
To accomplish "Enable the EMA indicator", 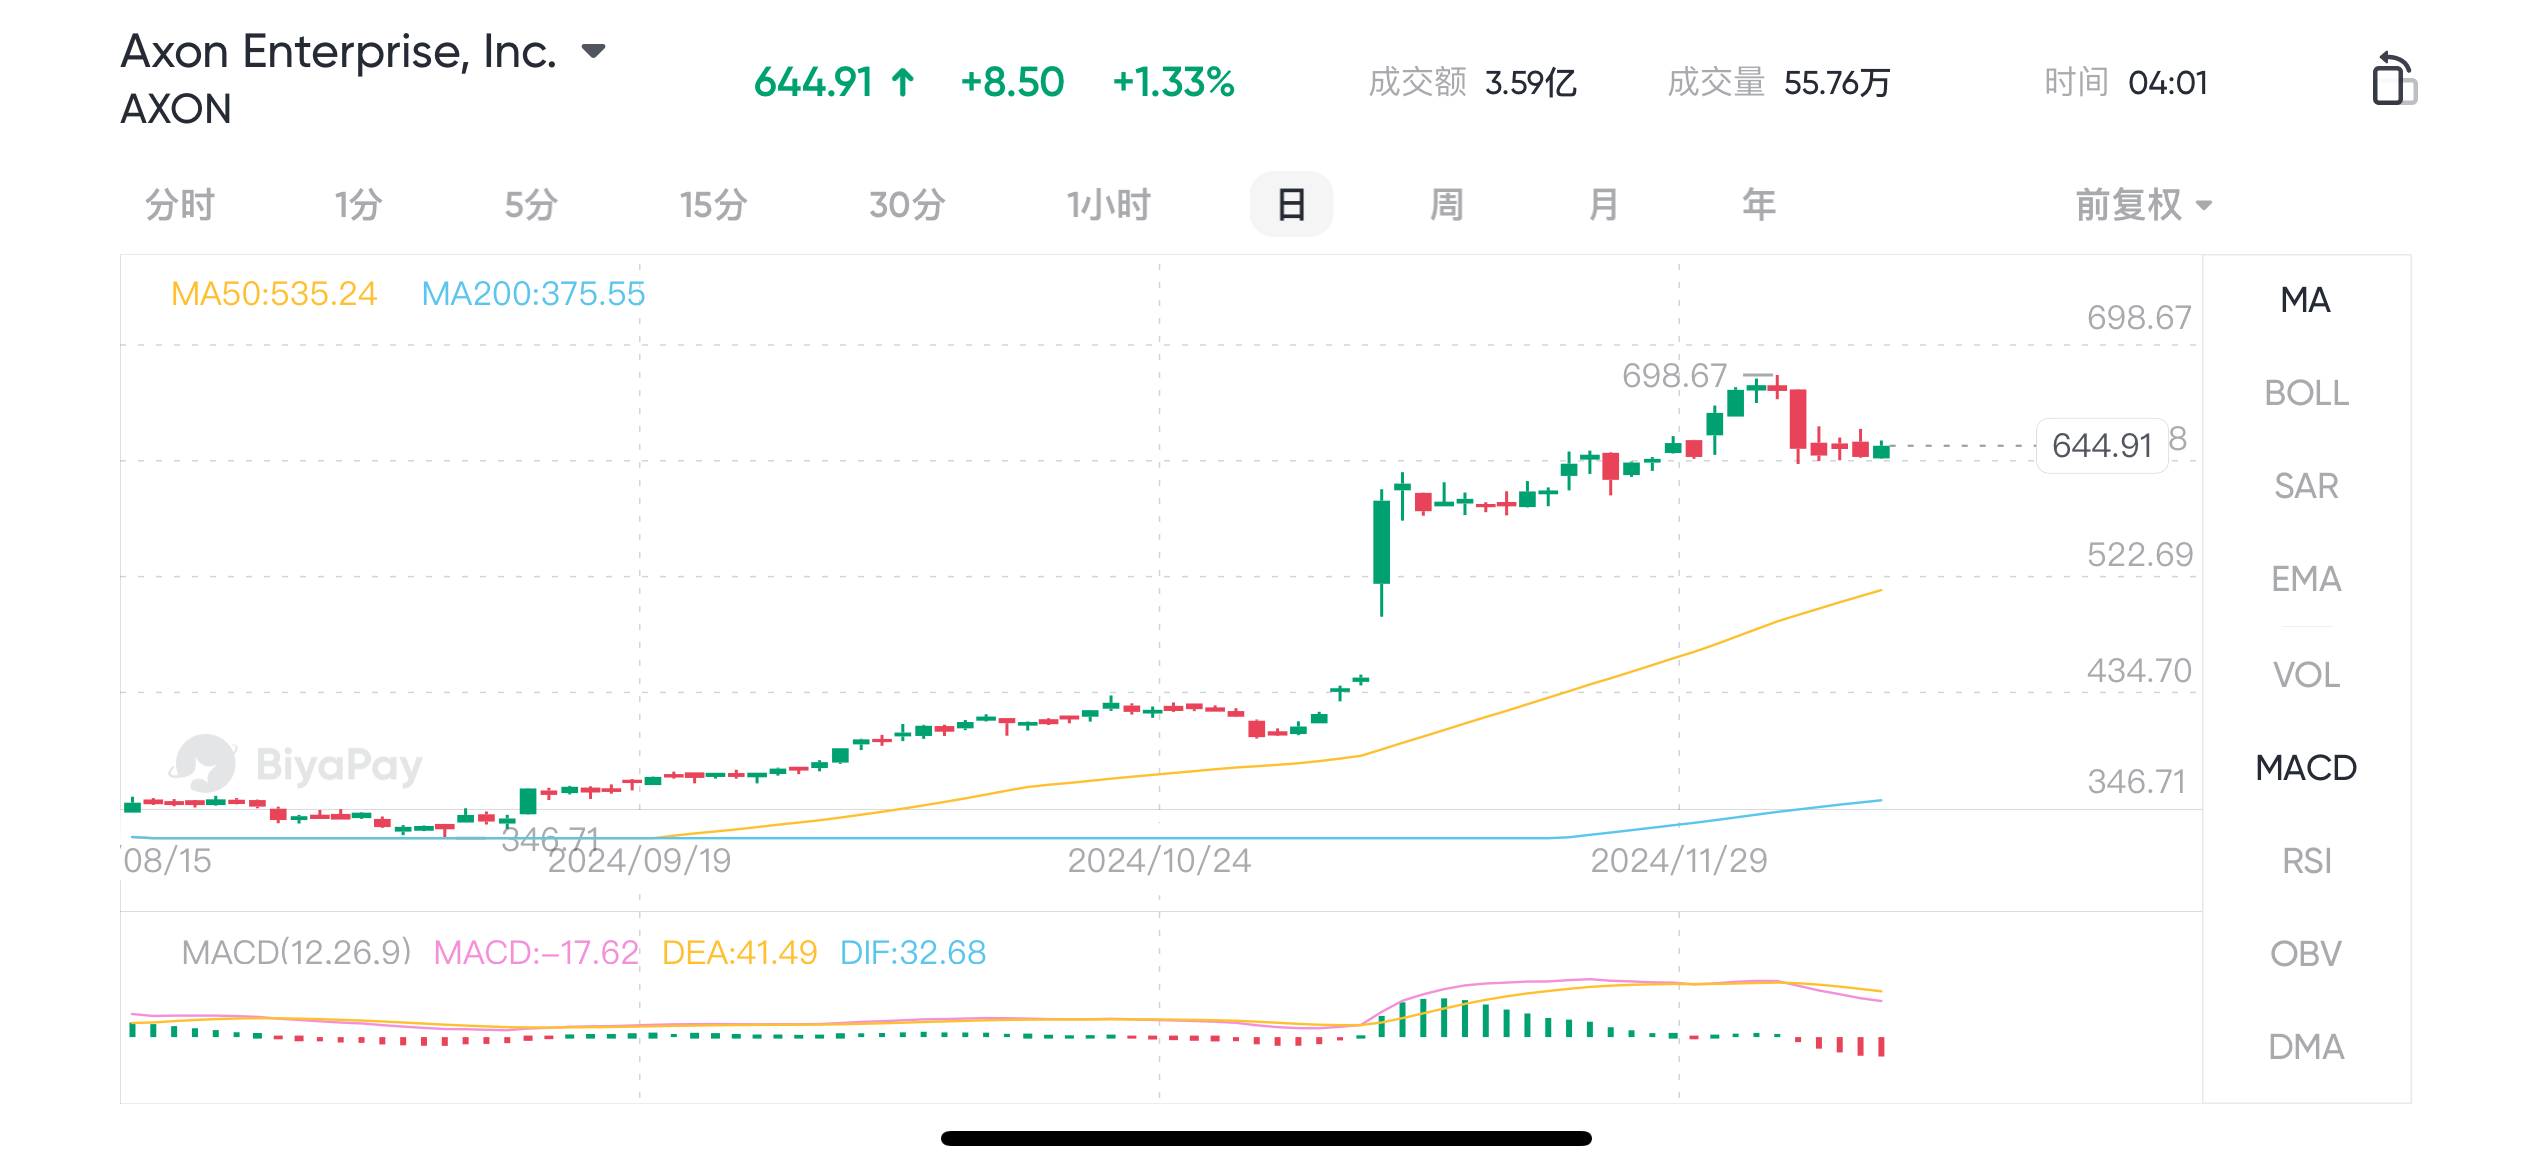I will [x=2306, y=579].
